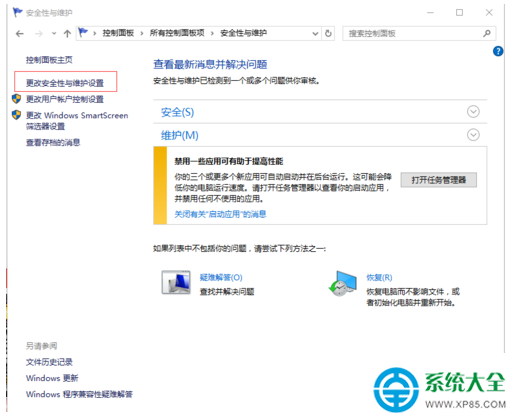Image resolution: width=508 pixels, height=415 pixels.
Task: Click the recovery clock monitor icon
Action: (x=343, y=283)
